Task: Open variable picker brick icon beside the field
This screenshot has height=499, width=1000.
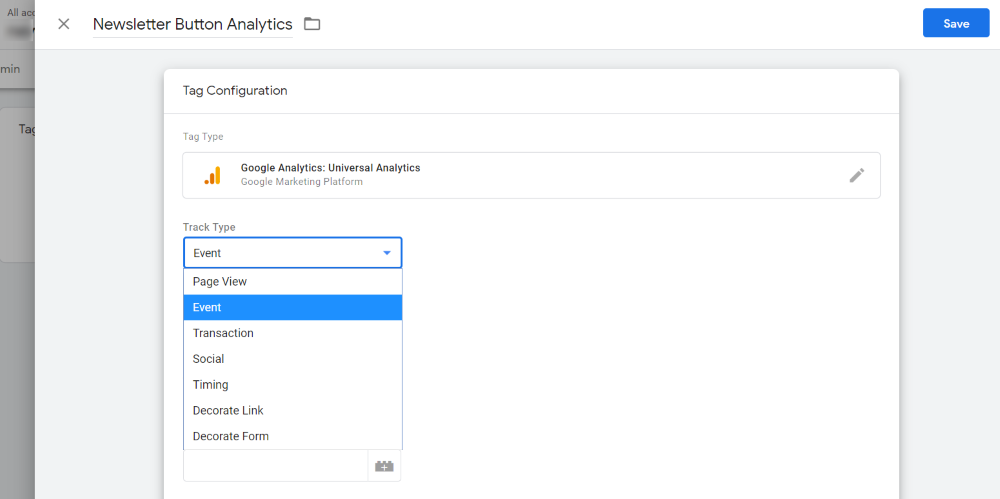Action: (384, 466)
